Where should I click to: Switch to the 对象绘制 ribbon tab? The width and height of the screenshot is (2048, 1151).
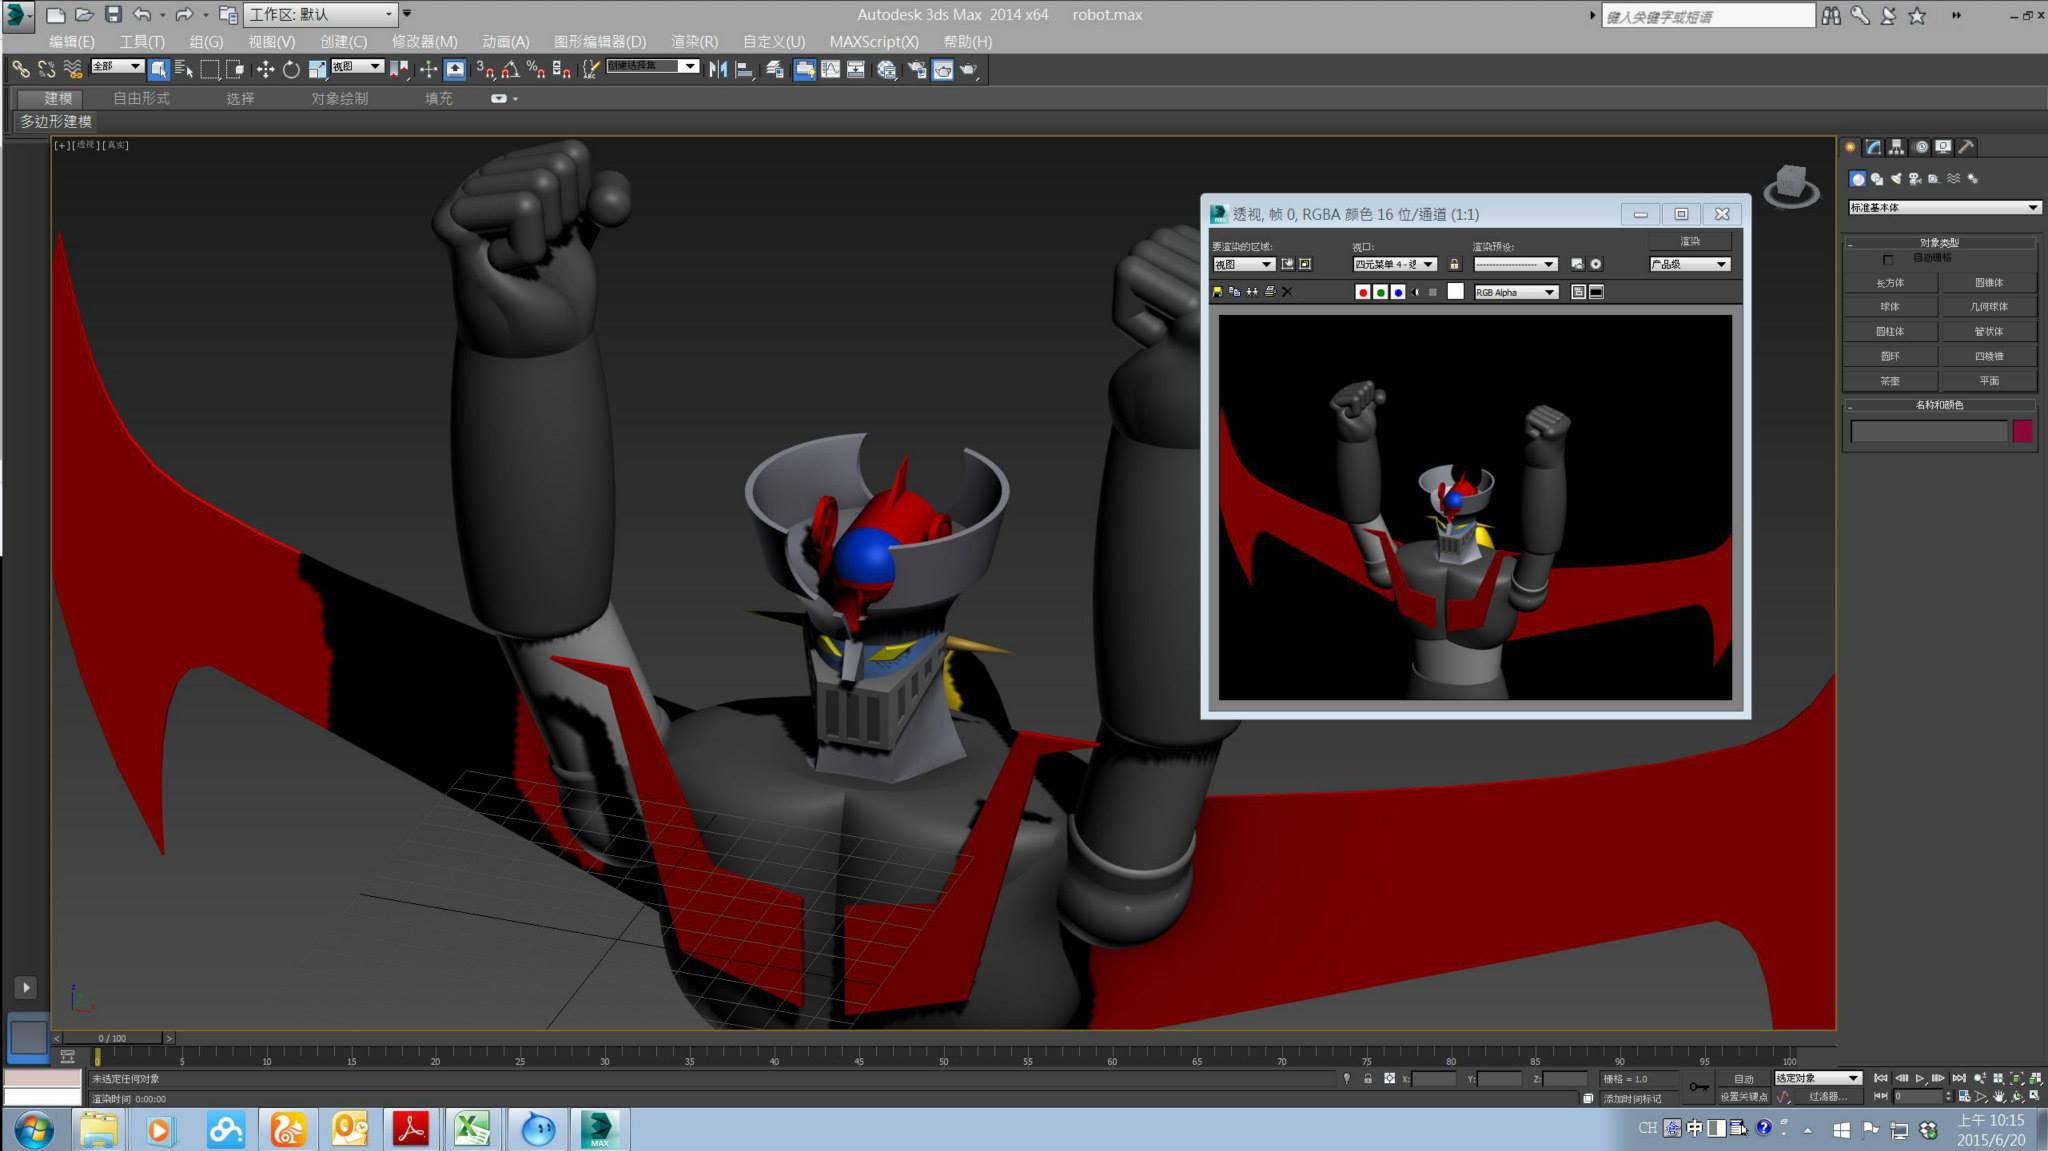pos(339,98)
